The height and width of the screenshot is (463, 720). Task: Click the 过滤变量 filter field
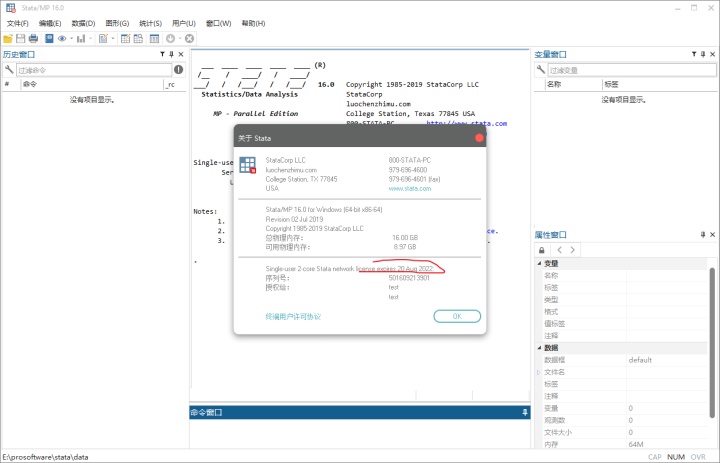coord(632,70)
